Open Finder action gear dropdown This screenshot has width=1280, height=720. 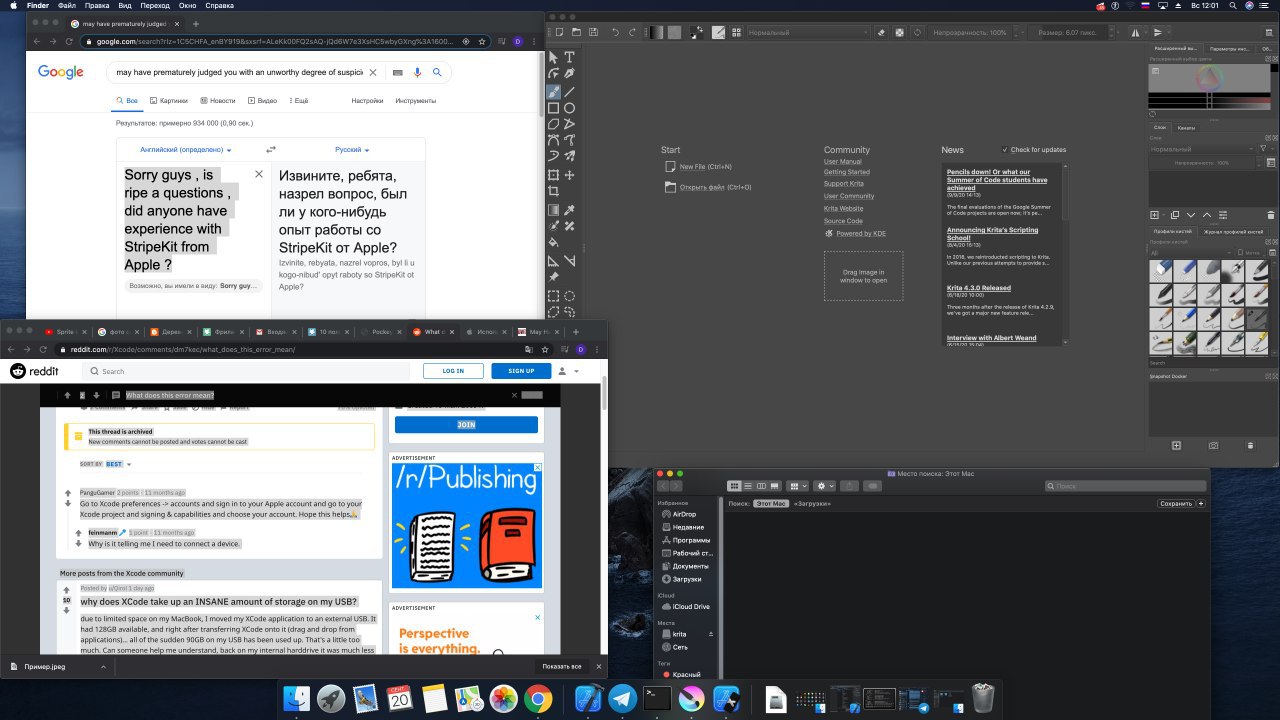pos(826,486)
